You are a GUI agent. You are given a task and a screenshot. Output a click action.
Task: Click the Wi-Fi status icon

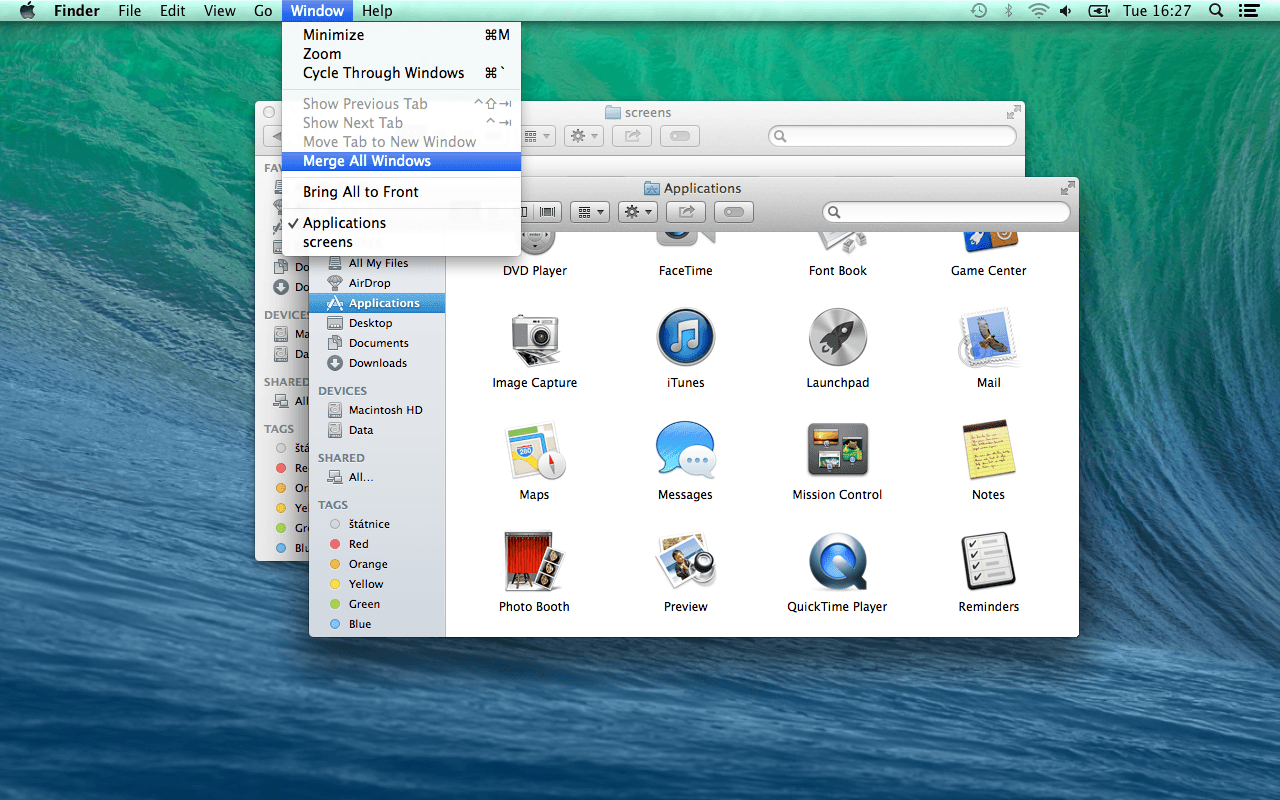pos(1039,11)
